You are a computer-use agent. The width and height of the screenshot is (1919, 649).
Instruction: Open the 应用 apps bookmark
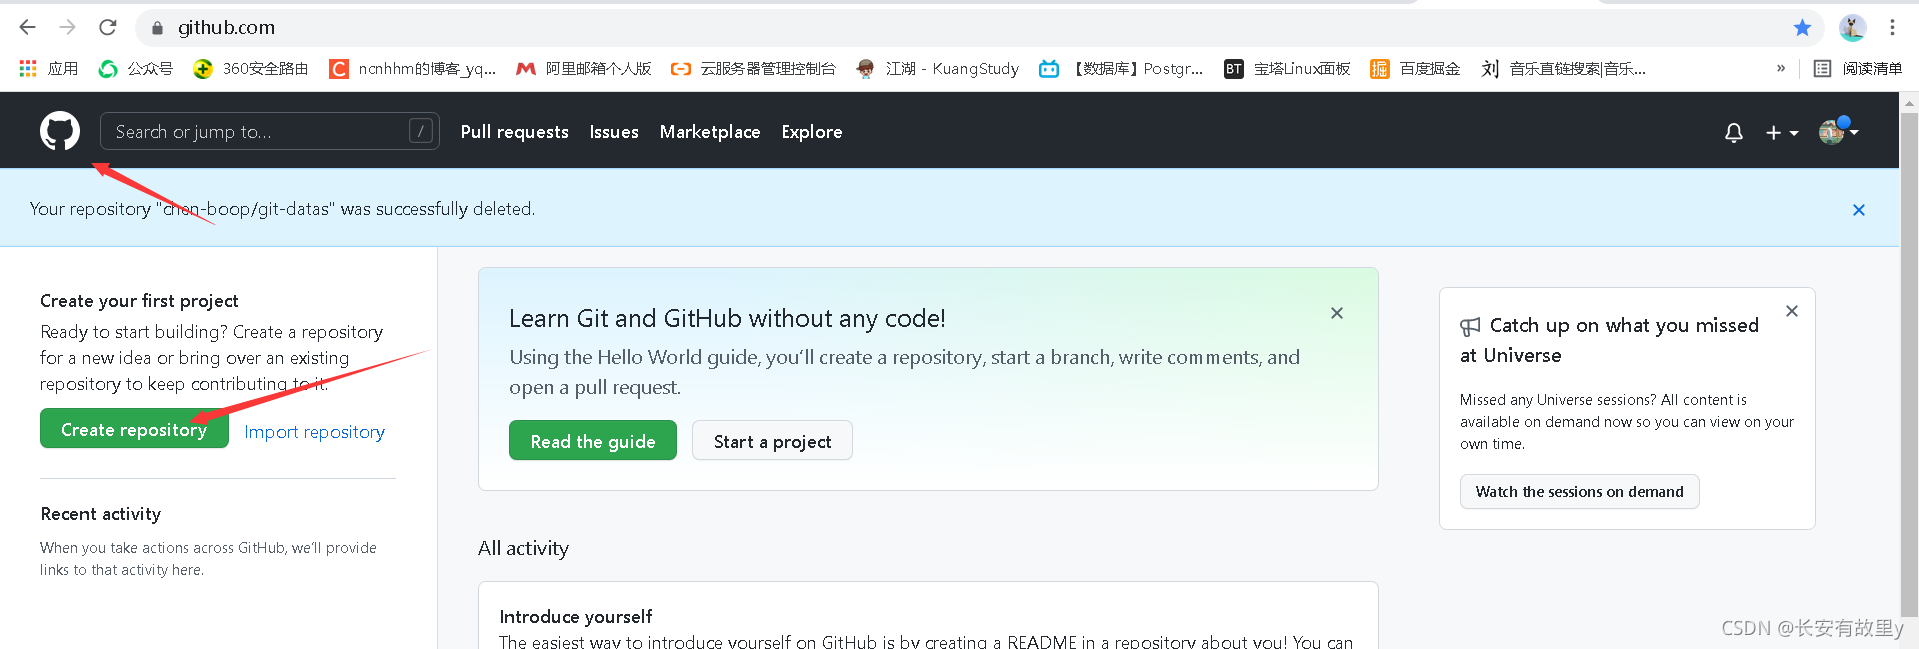tap(48, 68)
